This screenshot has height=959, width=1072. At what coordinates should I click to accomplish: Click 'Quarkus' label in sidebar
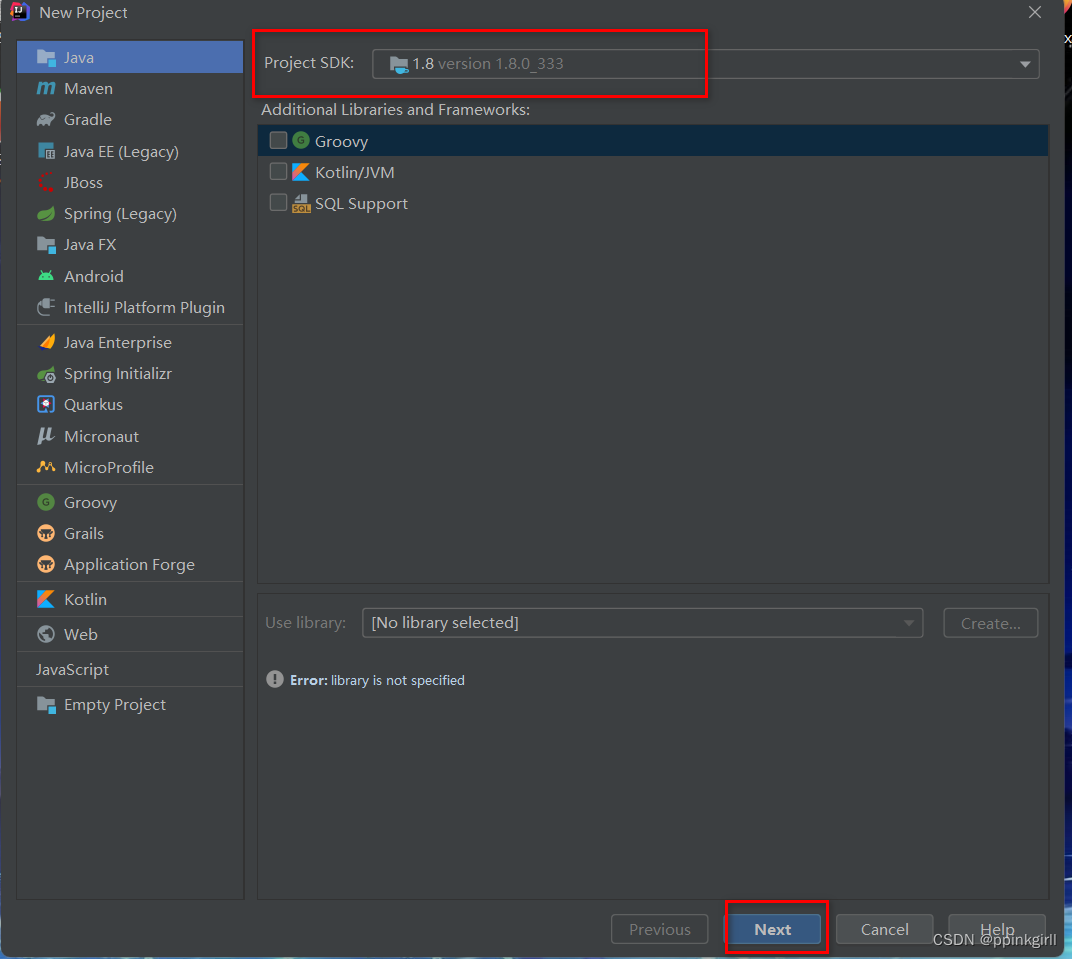pos(93,405)
